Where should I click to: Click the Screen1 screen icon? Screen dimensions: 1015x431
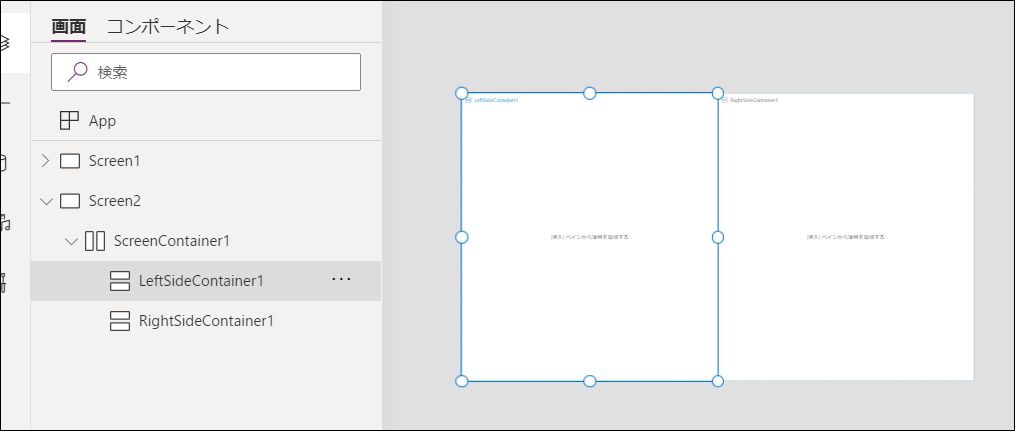70,161
